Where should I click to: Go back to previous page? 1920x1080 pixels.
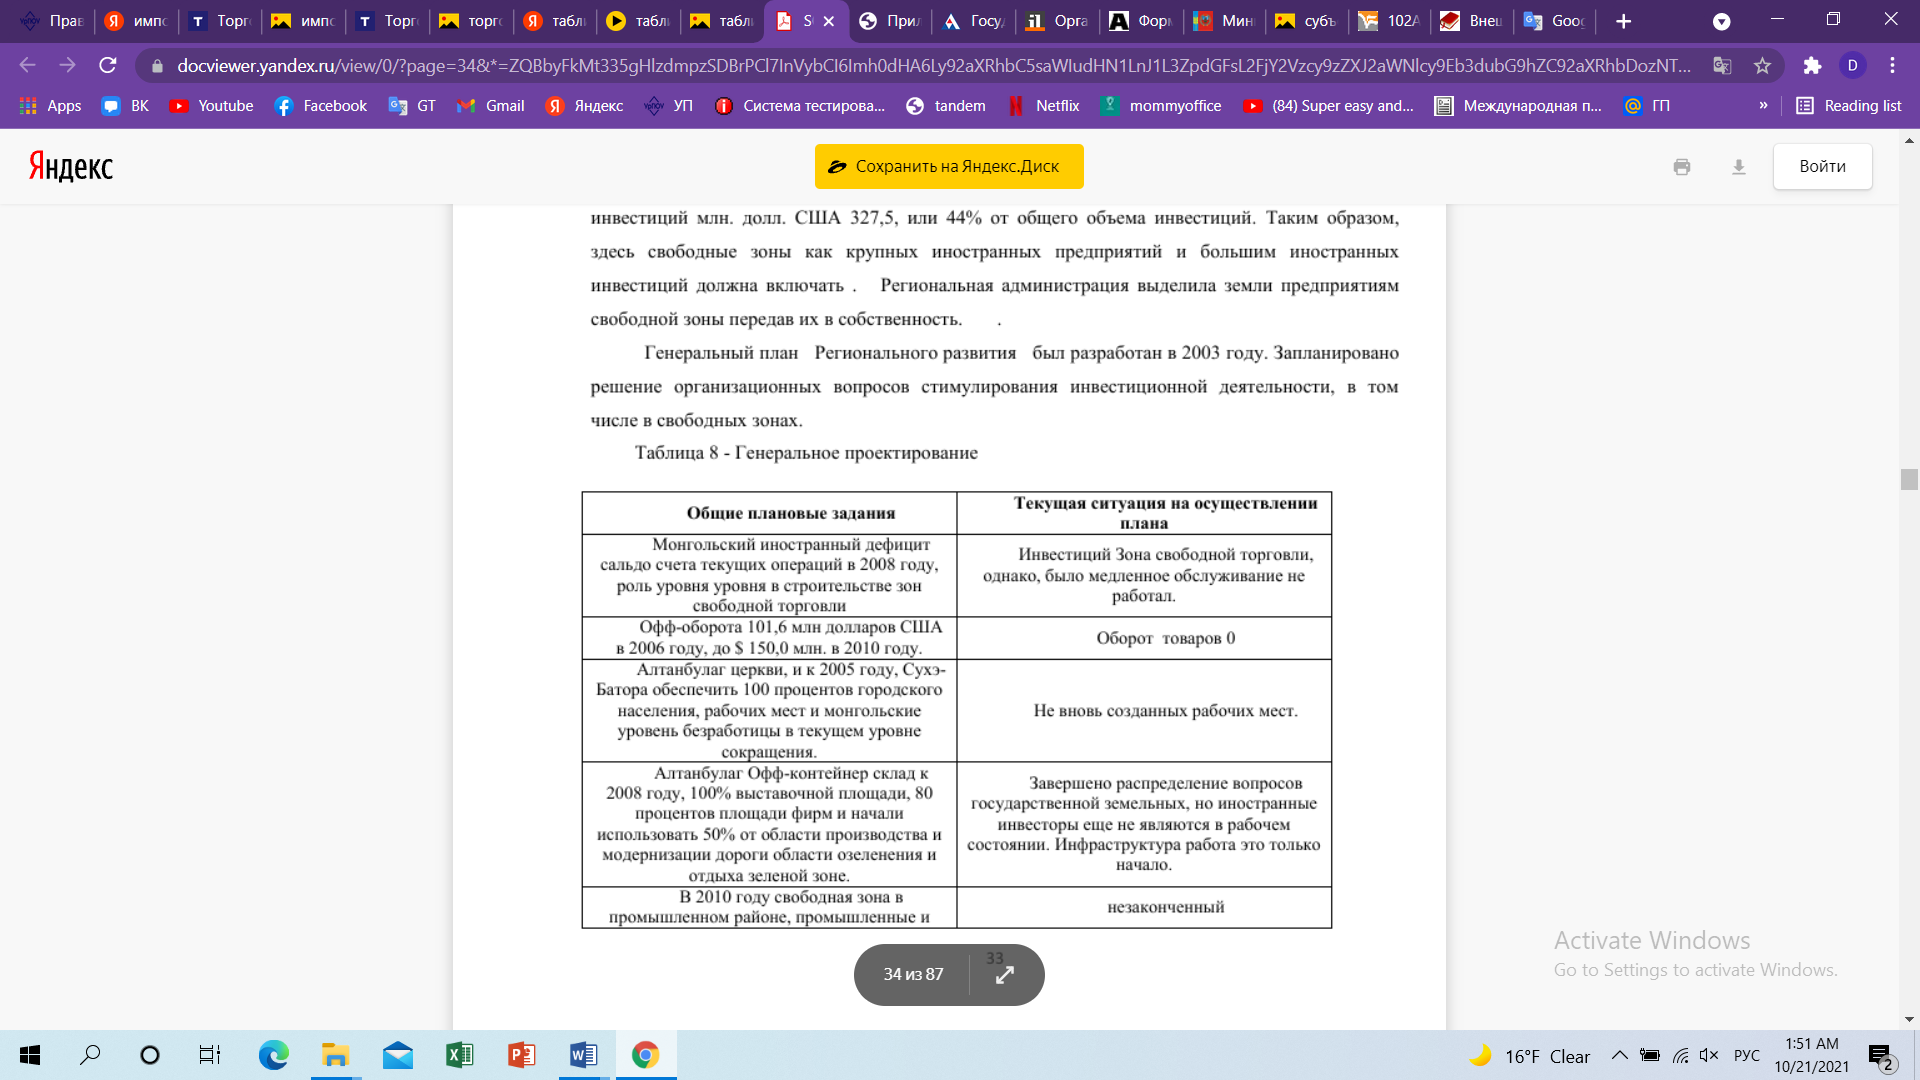[27, 66]
